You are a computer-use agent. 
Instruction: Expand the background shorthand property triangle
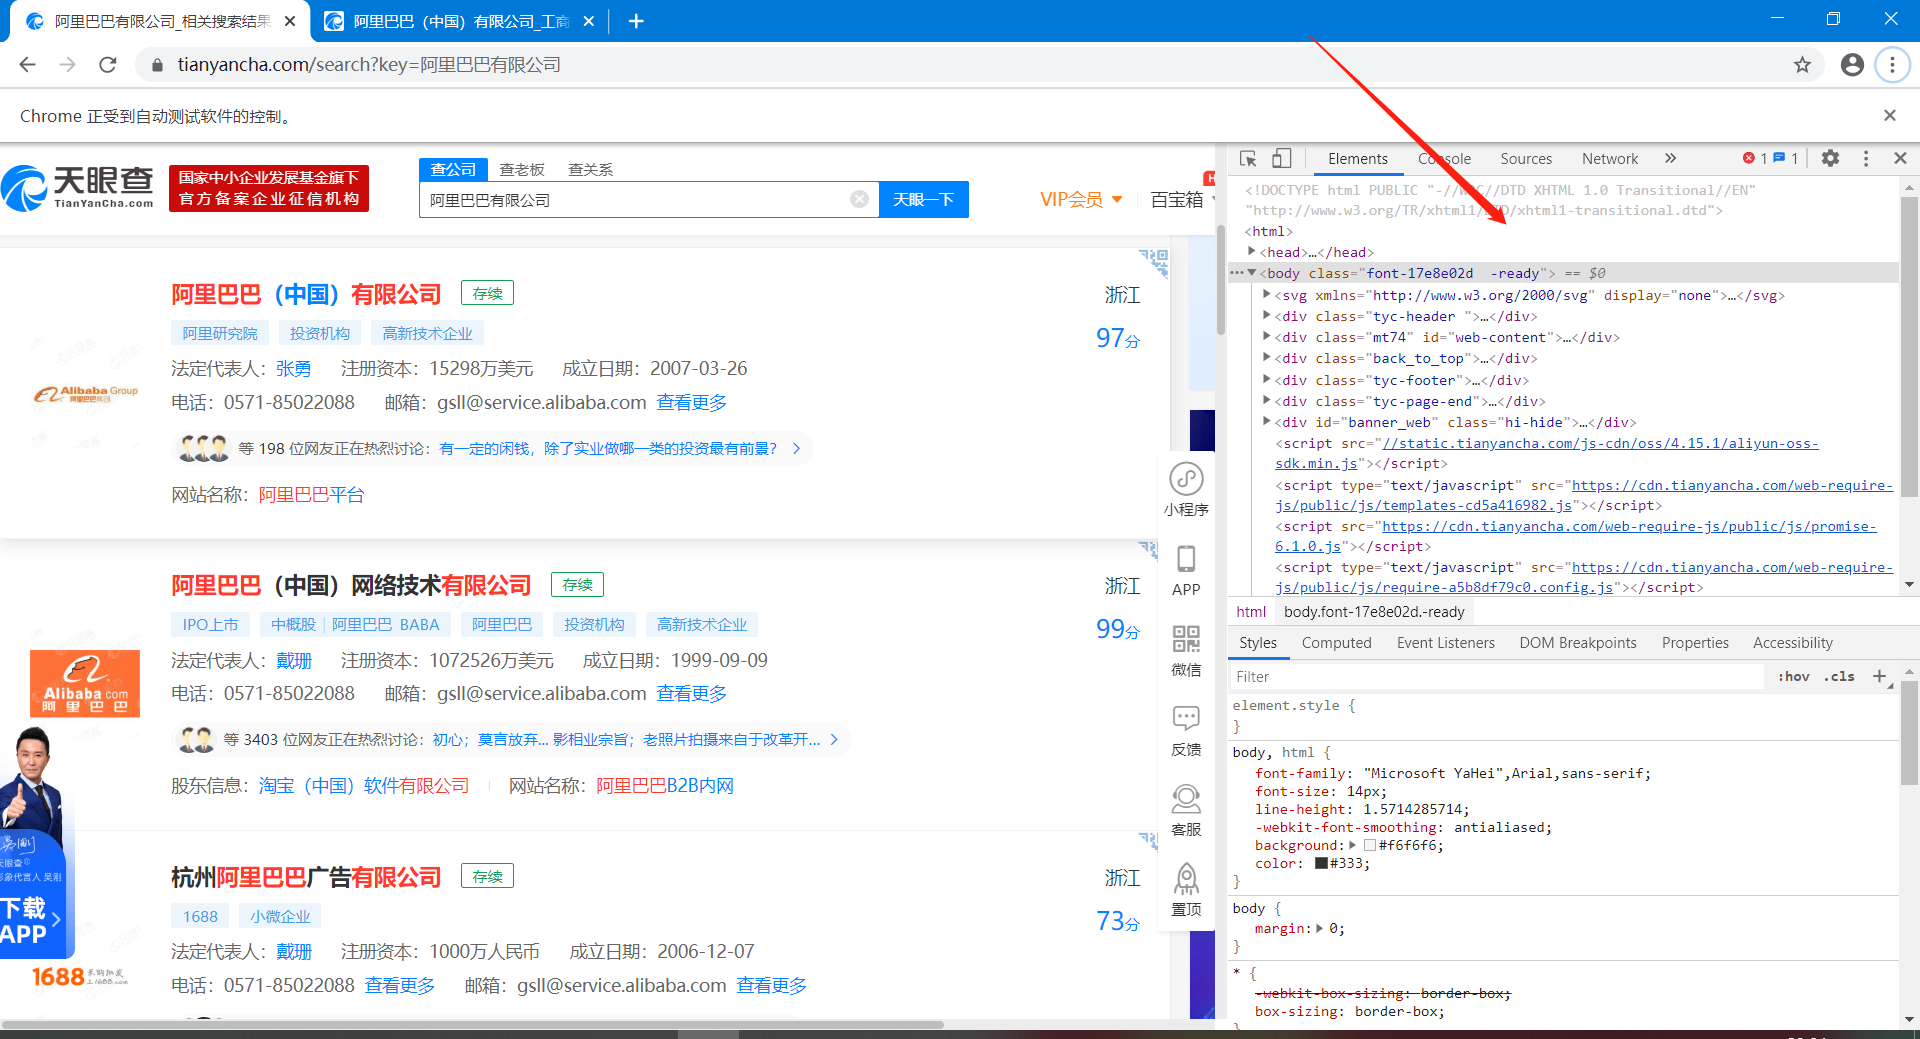(1353, 846)
